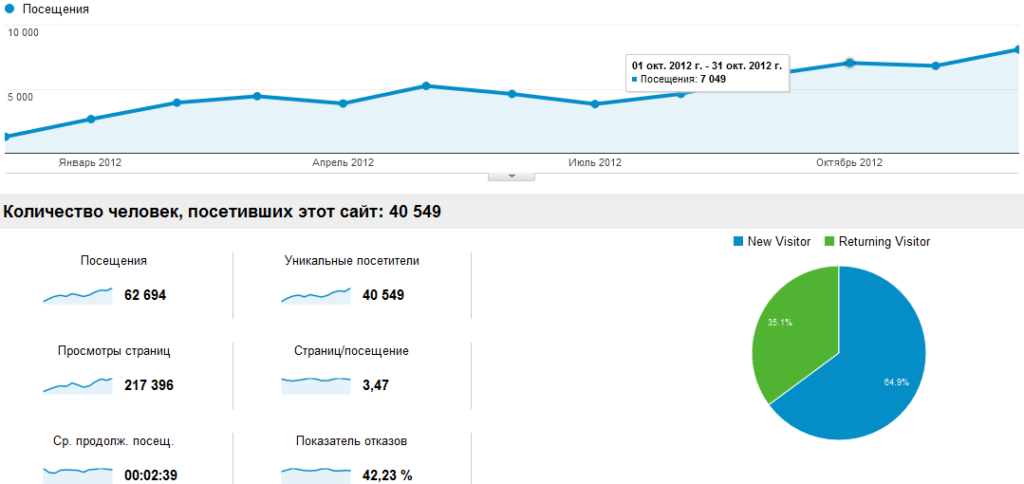Open the Уникальные посетители sparkline beside 40 549
This screenshot has width=1024, height=484.
click(316, 295)
